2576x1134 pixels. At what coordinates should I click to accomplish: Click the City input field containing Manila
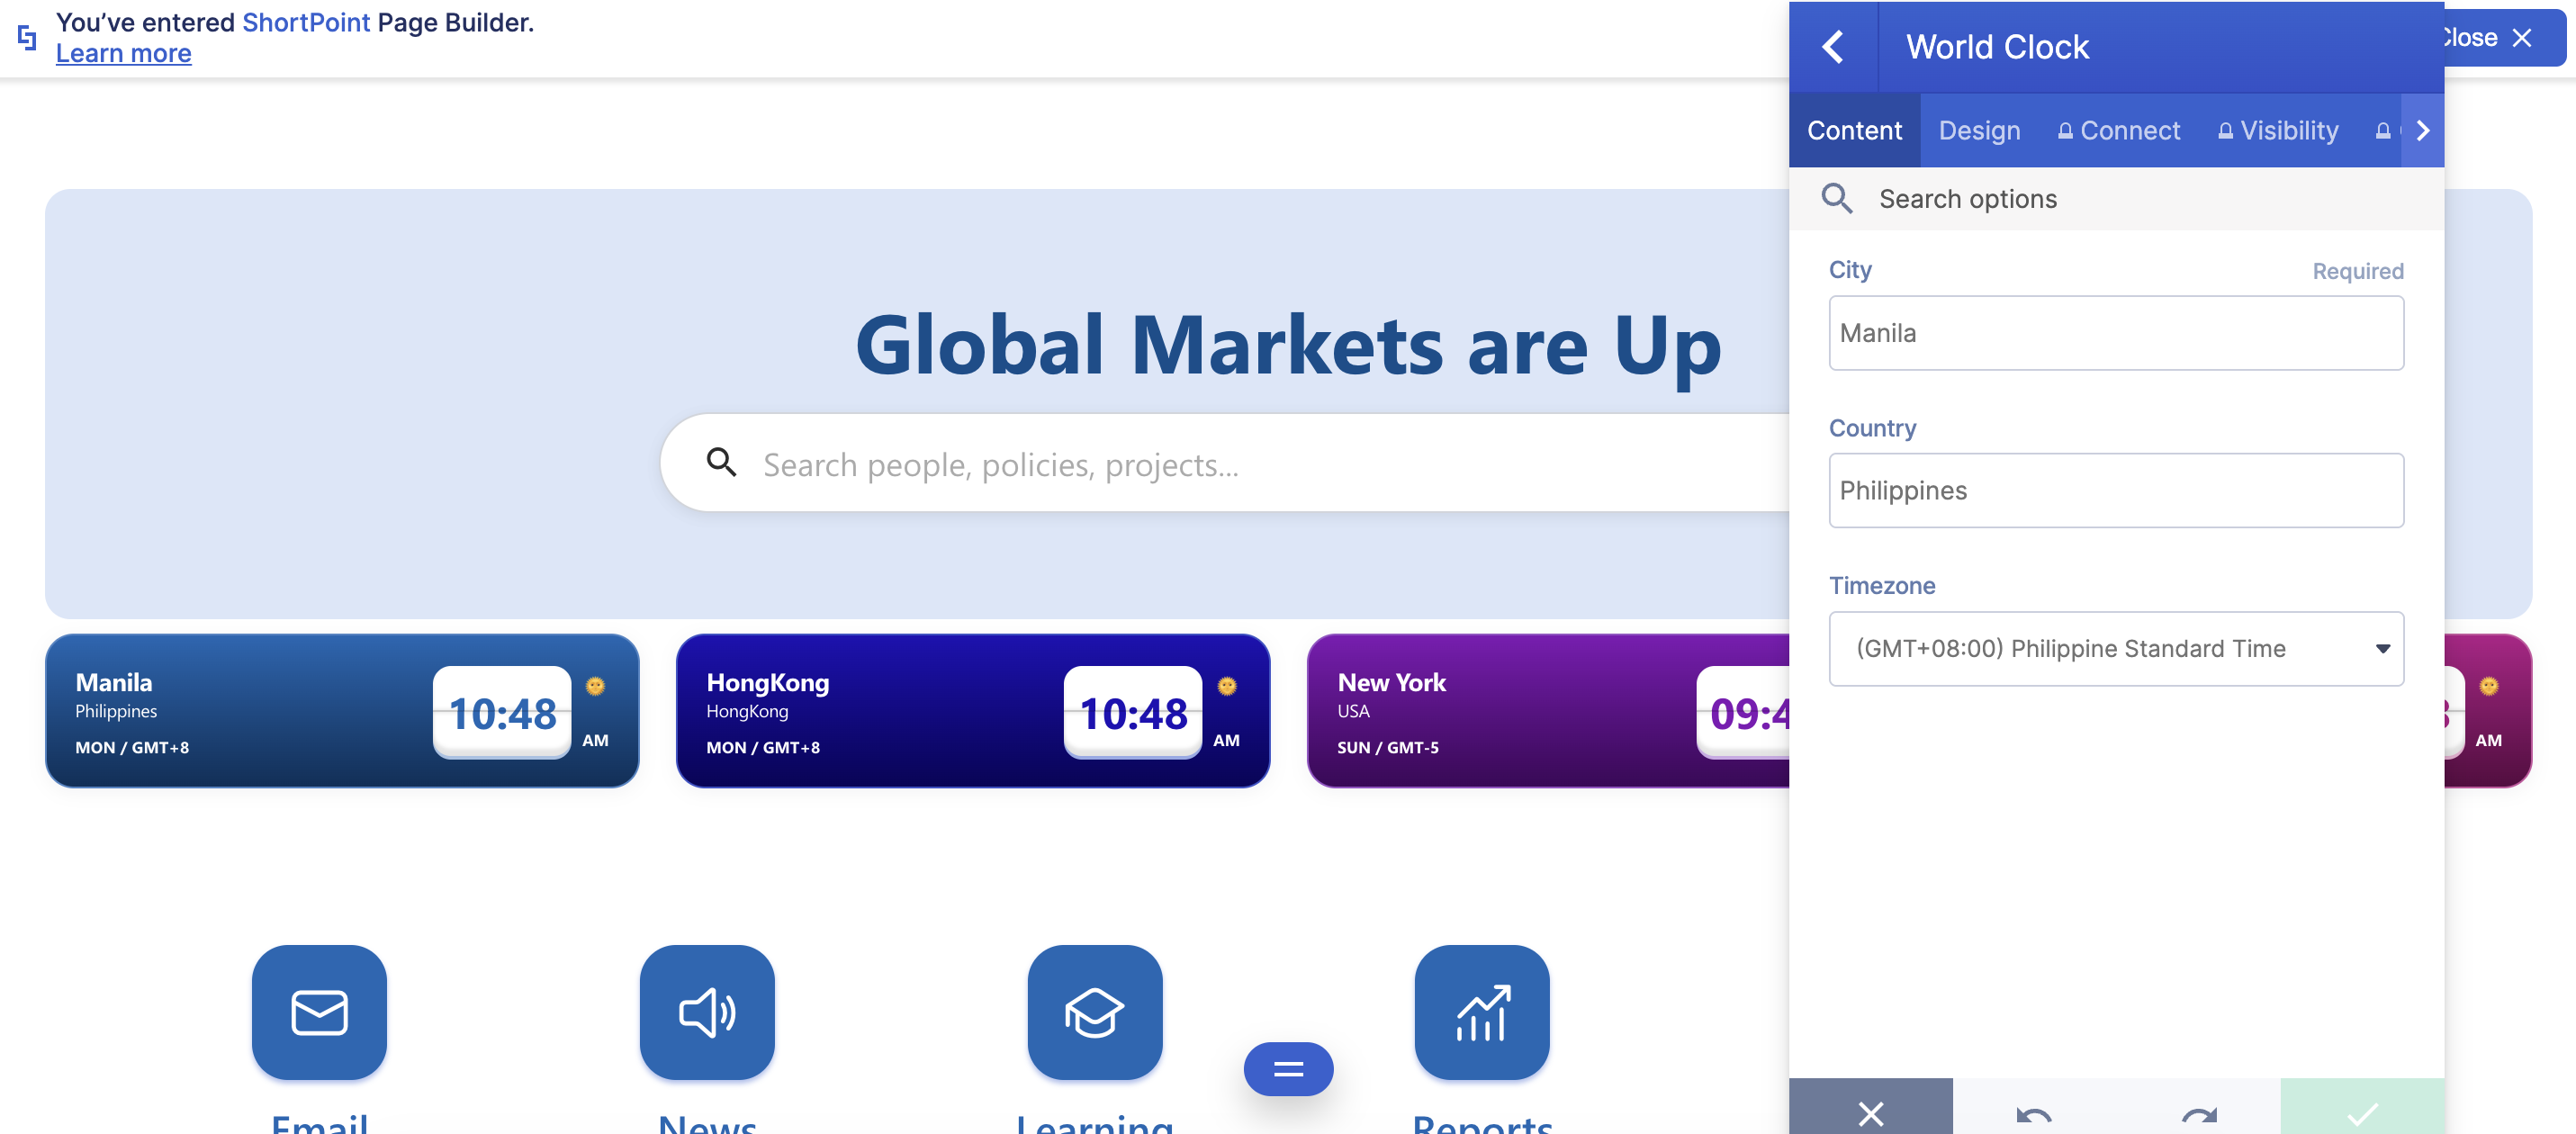pyautogui.click(x=2115, y=333)
